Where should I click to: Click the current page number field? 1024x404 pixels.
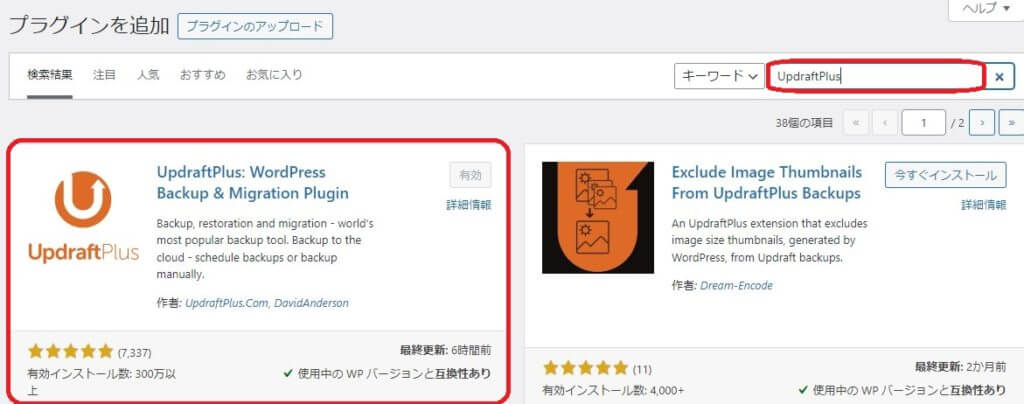point(923,122)
